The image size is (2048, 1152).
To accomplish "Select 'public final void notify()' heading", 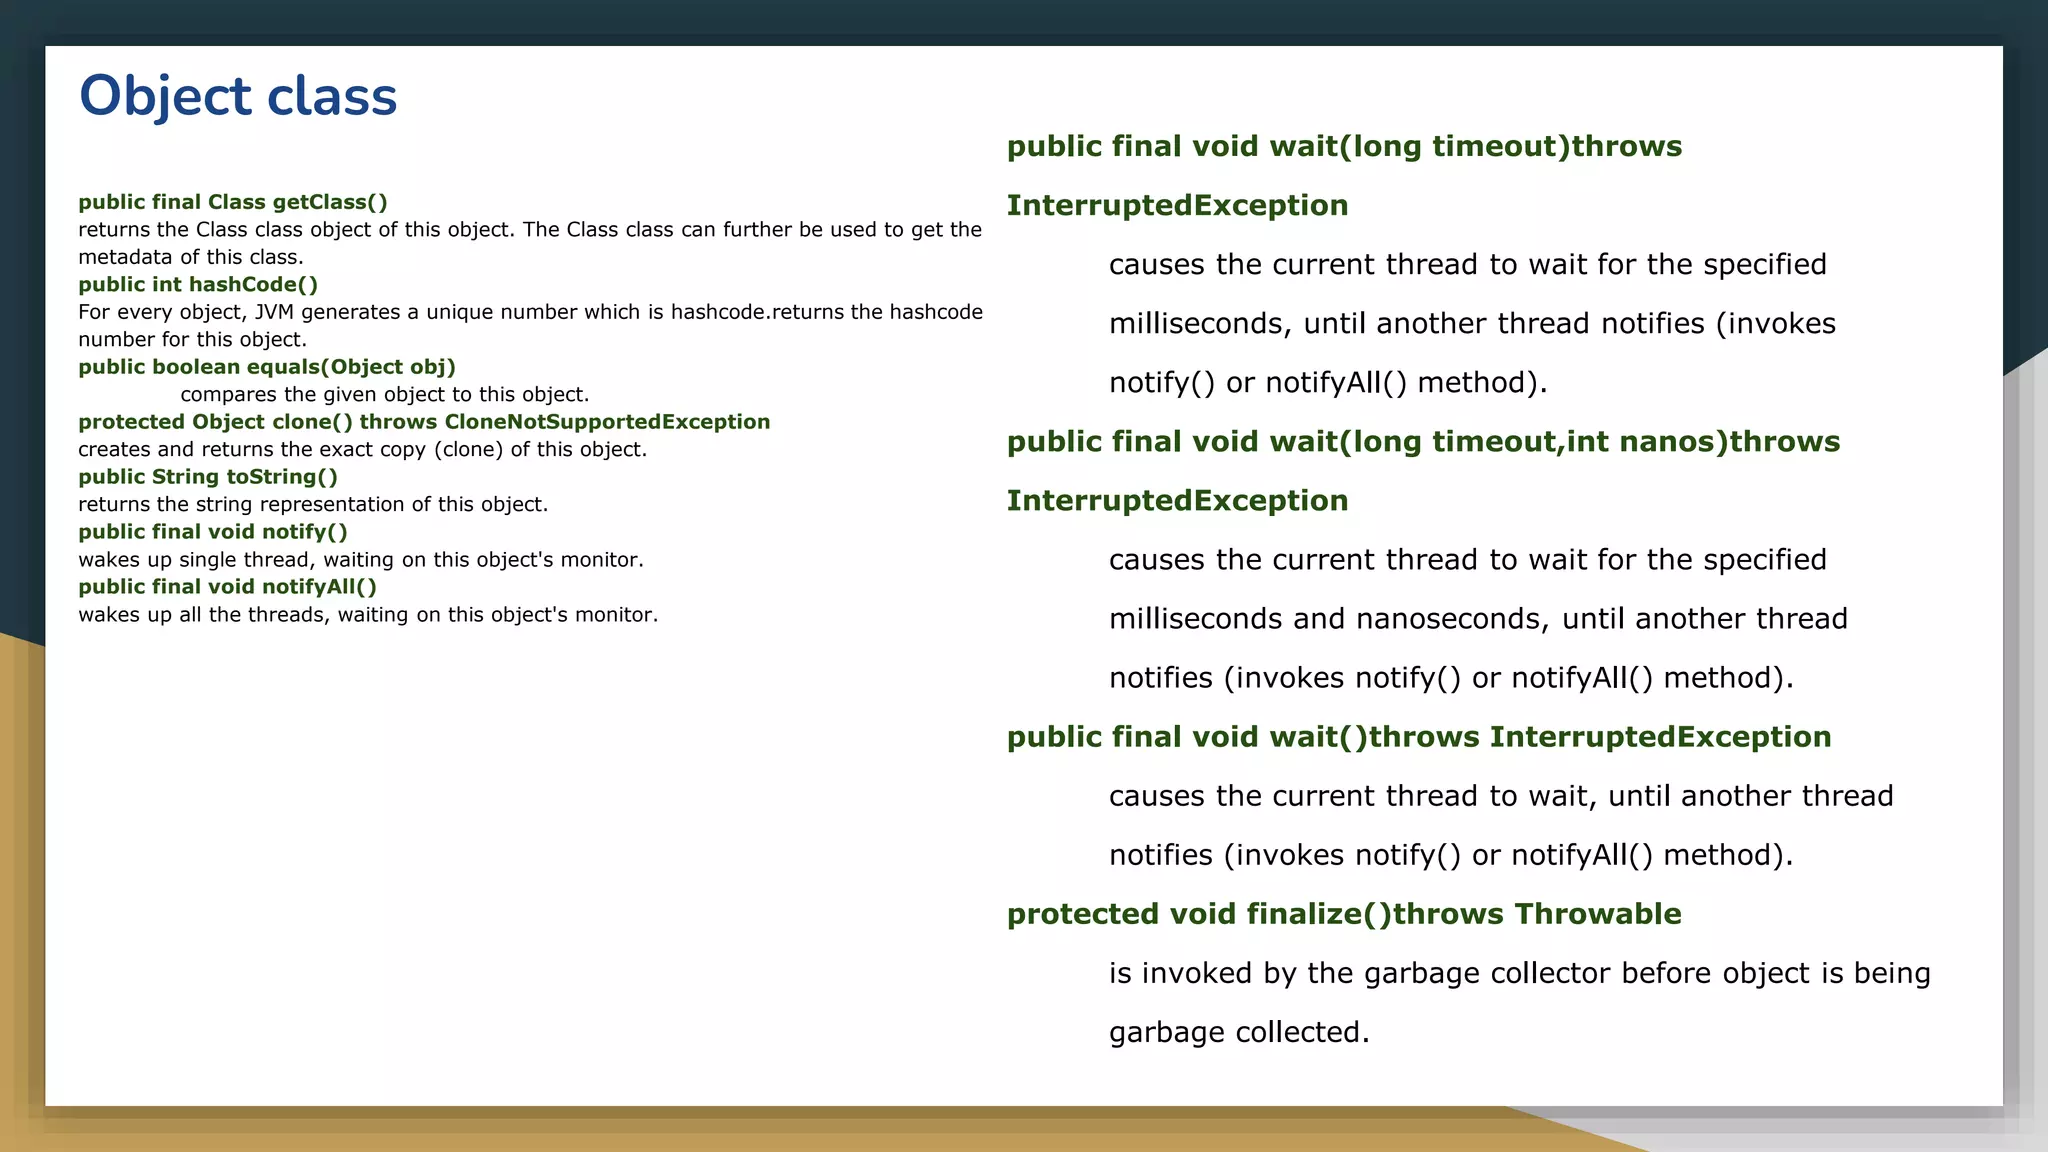I will (213, 532).
